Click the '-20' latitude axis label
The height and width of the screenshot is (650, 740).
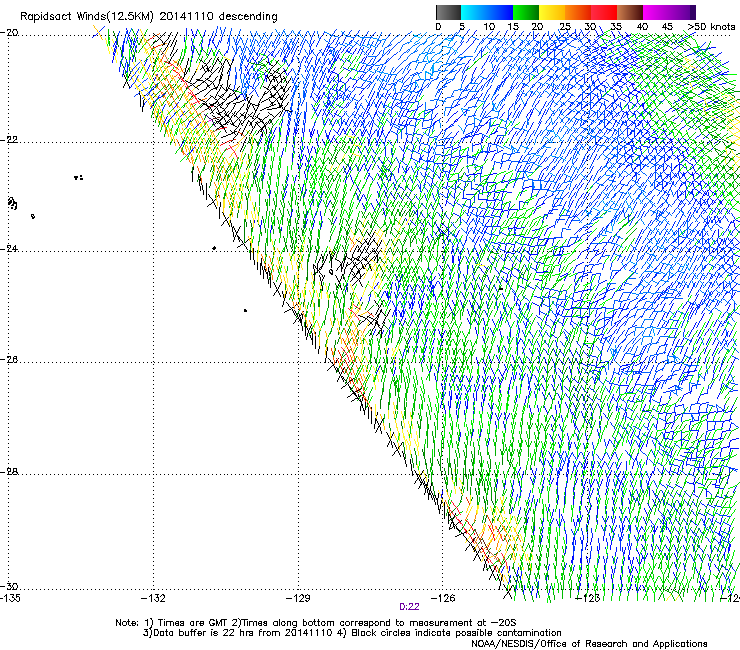pos(9,33)
